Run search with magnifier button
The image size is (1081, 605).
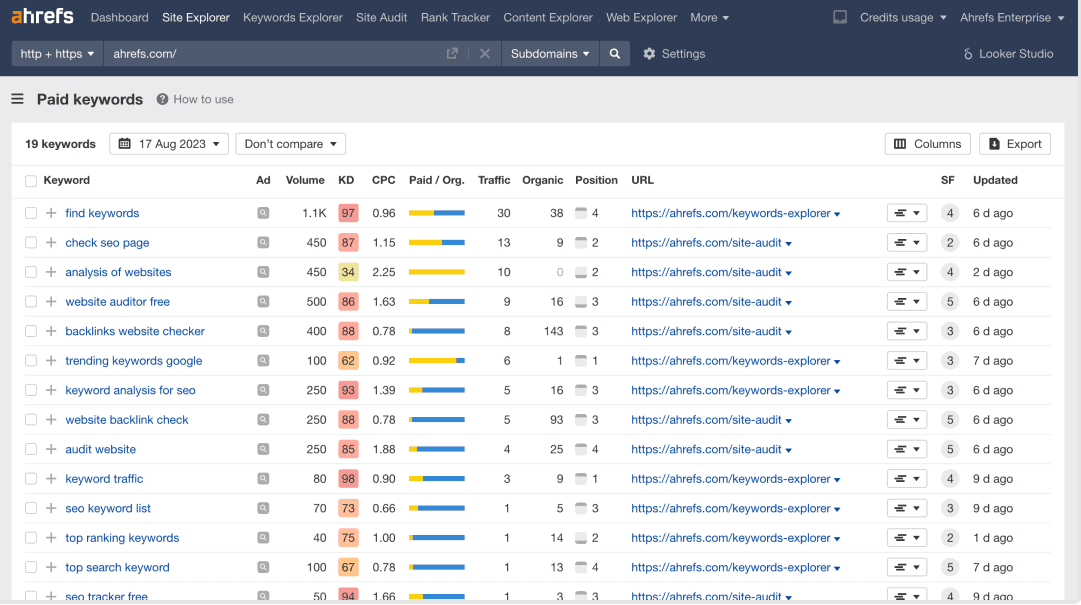pyautogui.click(x=614, y=54)
